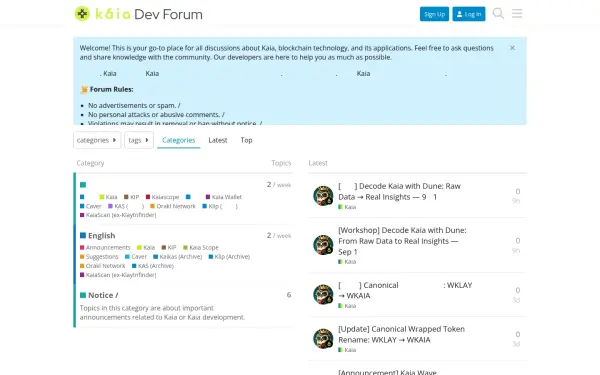
Task: Click avatar of the [Workshop] topic poster
Action: point(323,245)
